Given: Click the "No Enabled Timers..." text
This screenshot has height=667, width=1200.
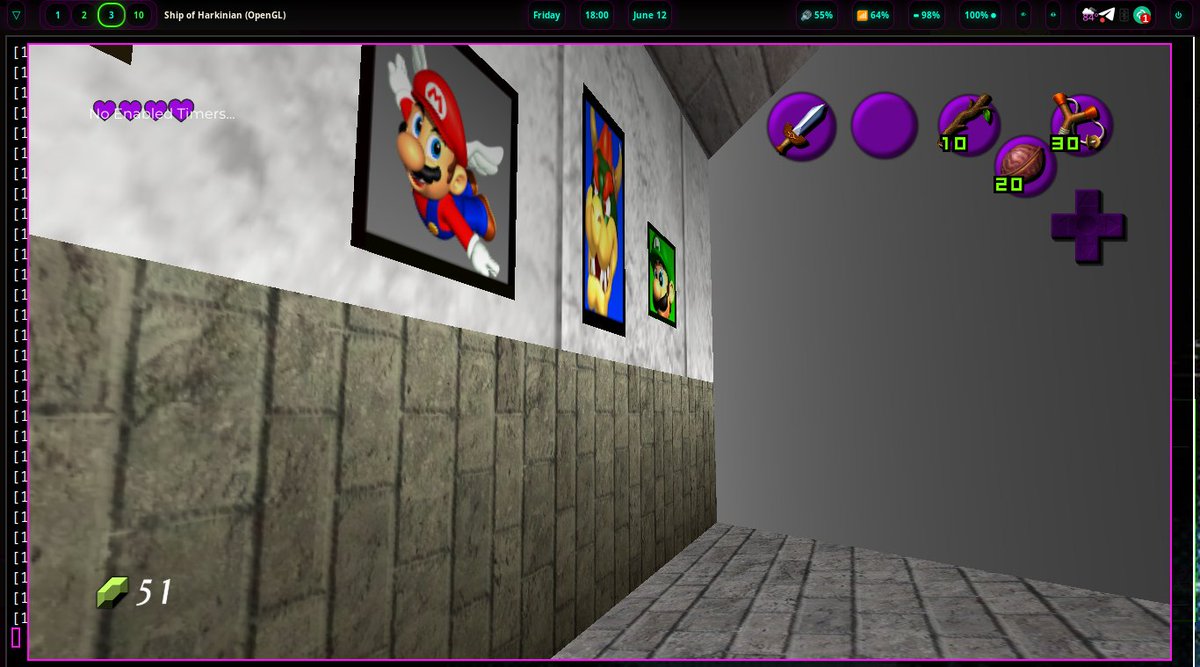Looking at the screenshot, I should (x=162, y=114).
